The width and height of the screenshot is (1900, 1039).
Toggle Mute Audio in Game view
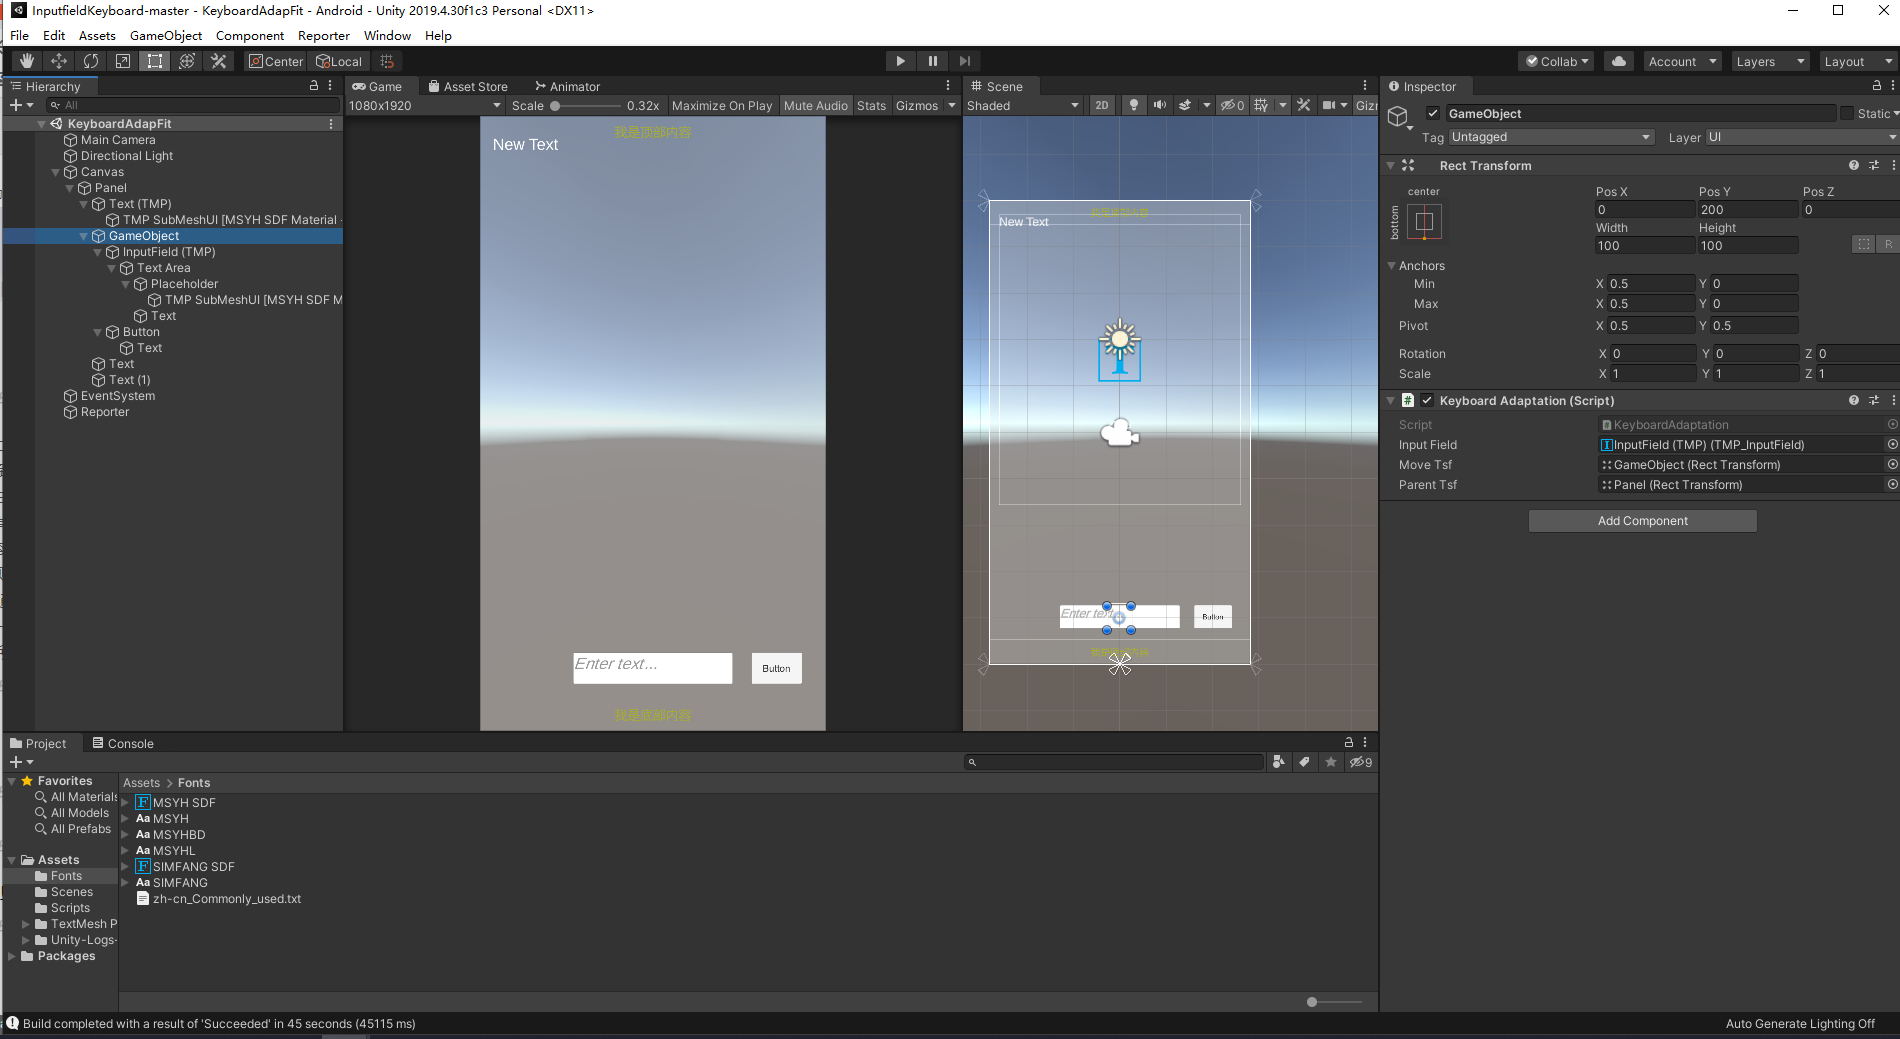[x=815, y=105]
